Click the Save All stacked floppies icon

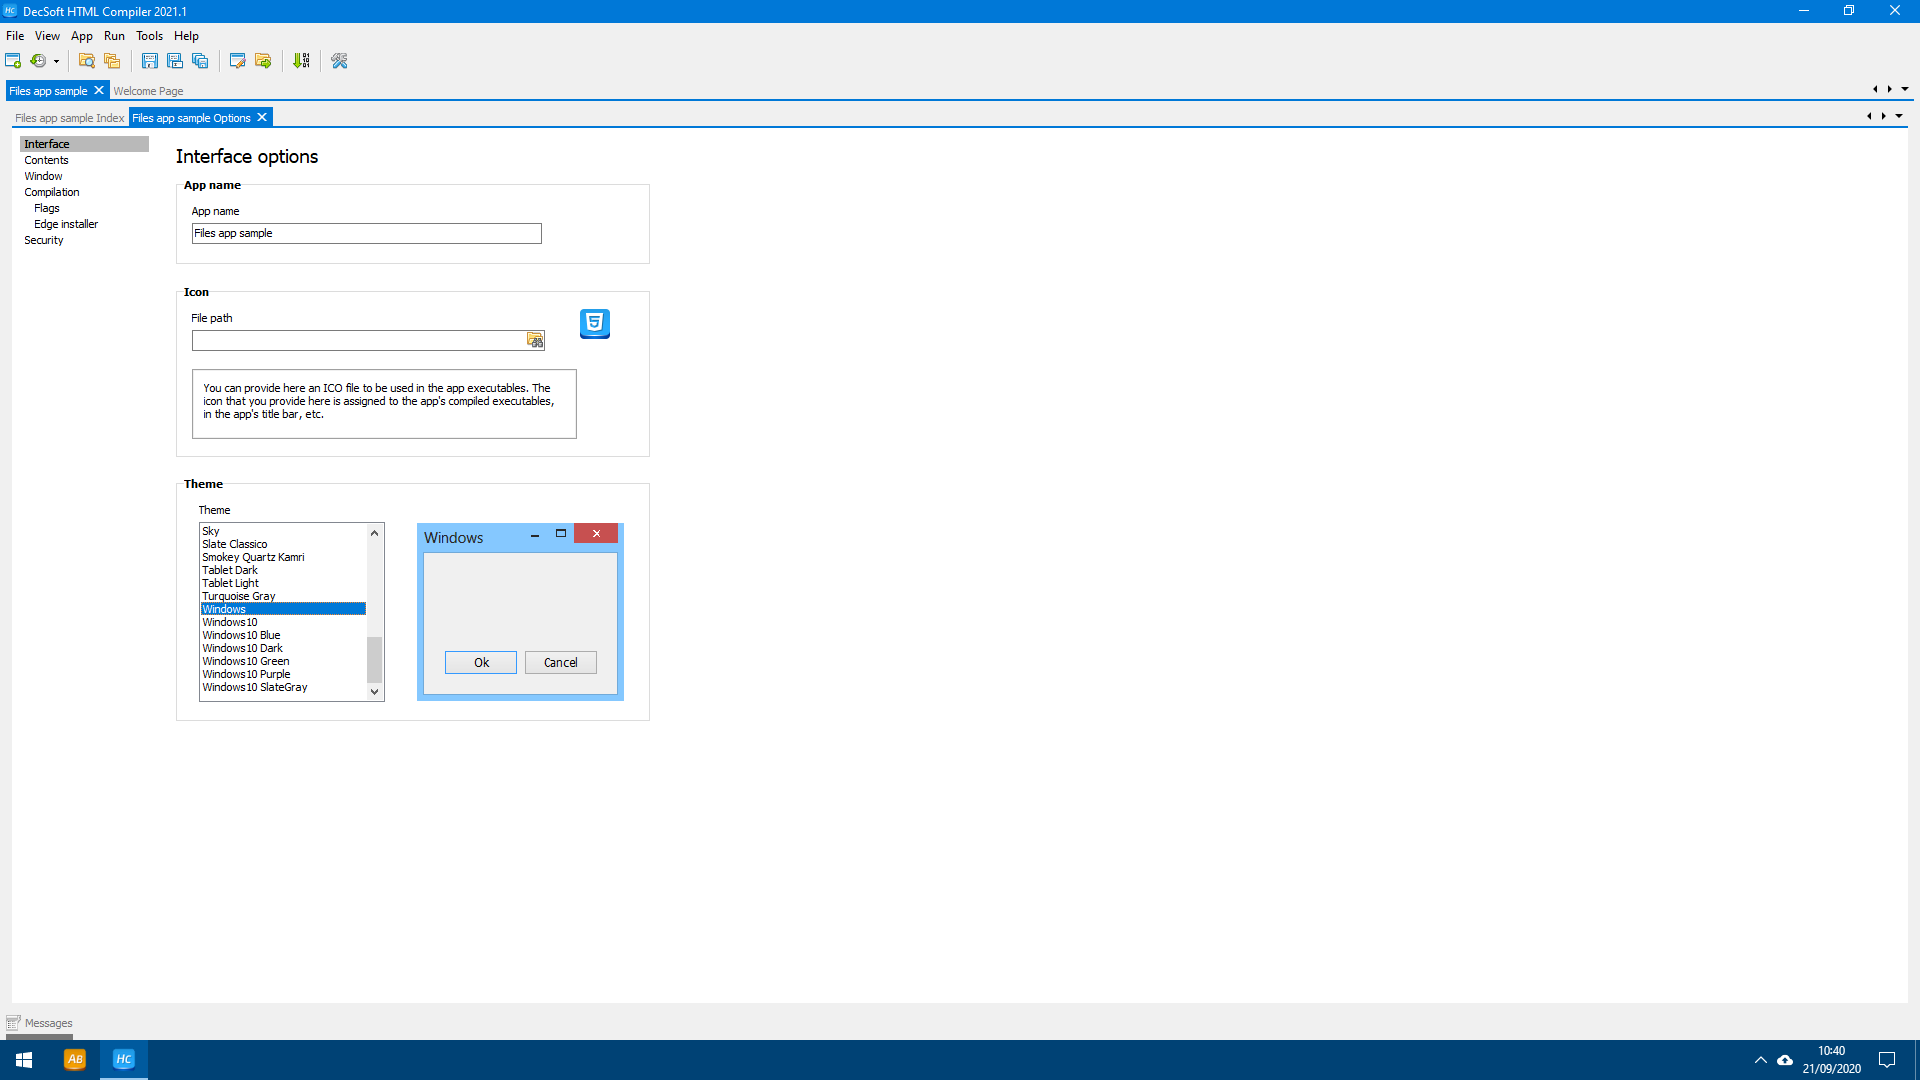coord(200,61)
